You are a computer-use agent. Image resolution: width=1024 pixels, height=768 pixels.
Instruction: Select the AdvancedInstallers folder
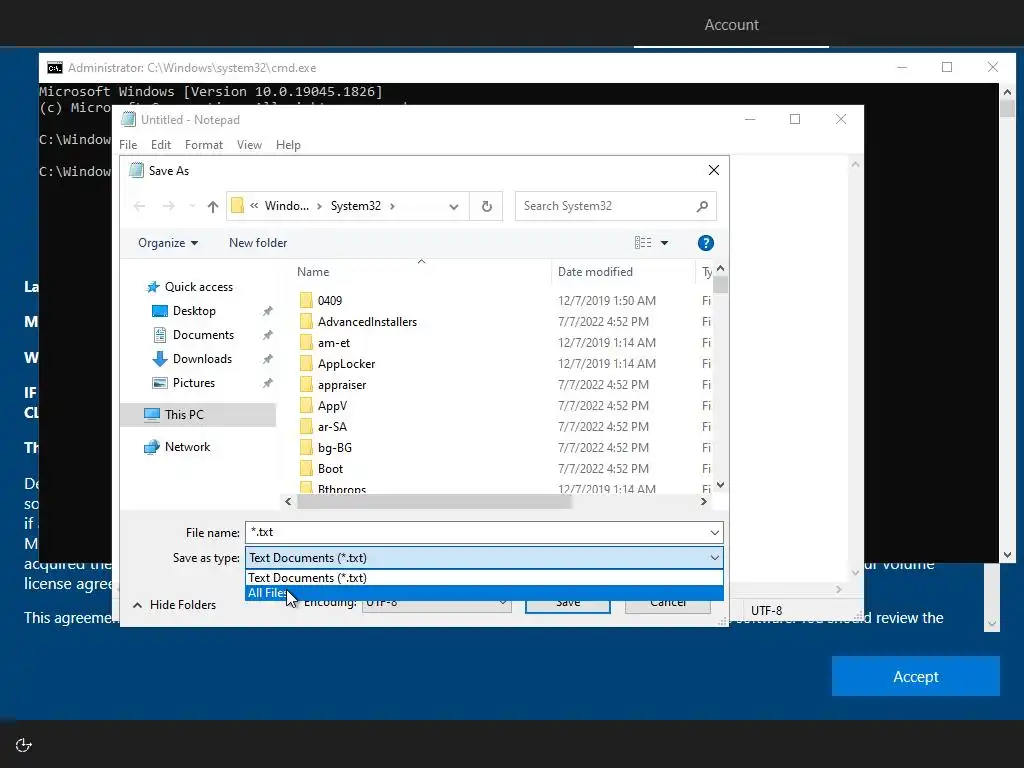click(x=367, y=322)
